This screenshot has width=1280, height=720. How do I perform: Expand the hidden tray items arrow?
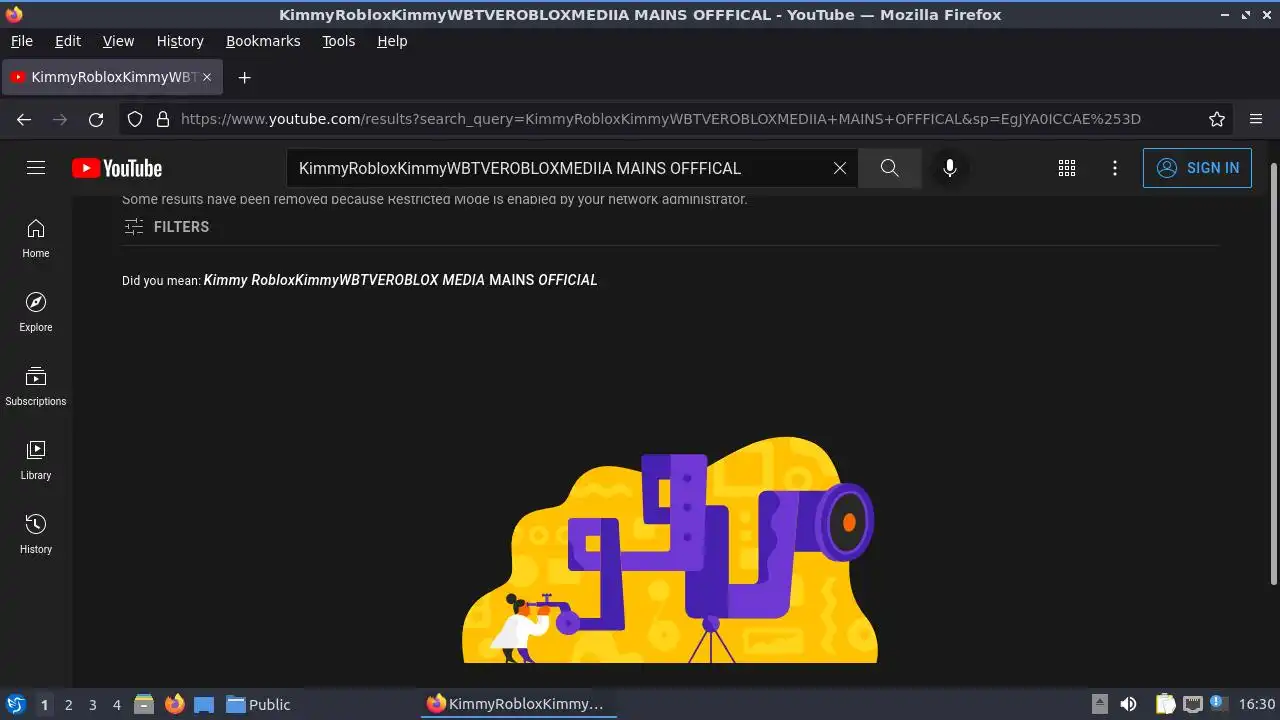(1099, 704)
